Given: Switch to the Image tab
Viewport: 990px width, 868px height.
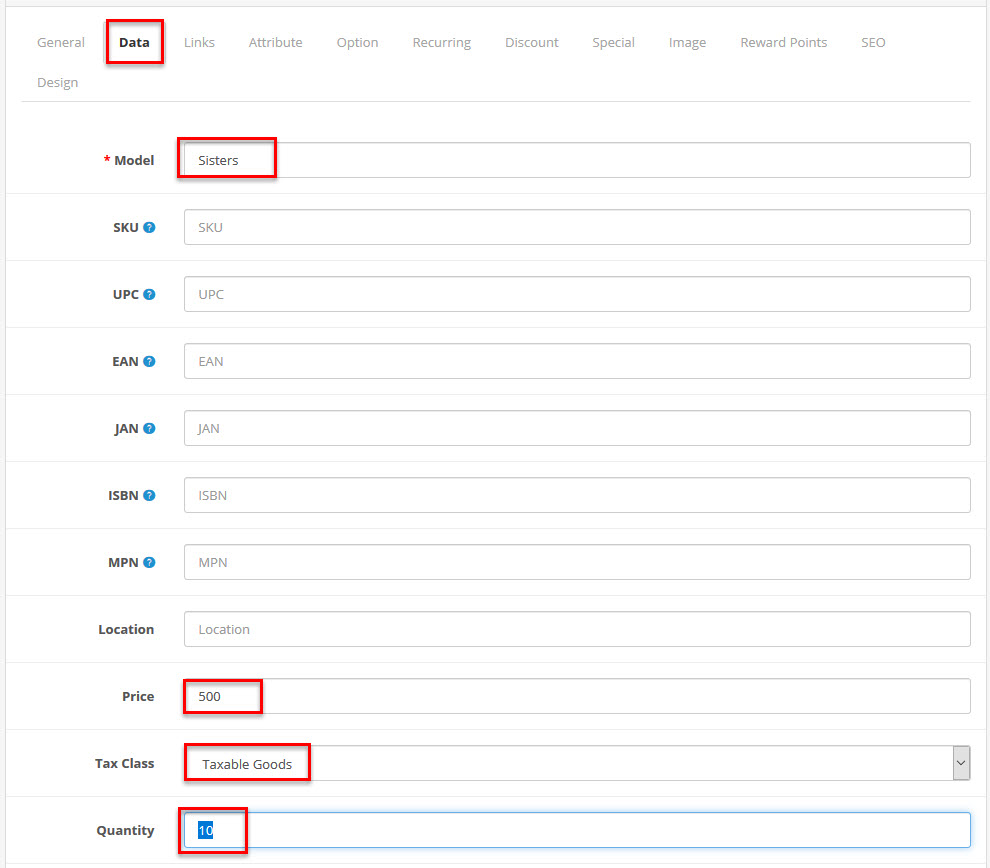Looking at the screenshot, I should coord(687,42).
